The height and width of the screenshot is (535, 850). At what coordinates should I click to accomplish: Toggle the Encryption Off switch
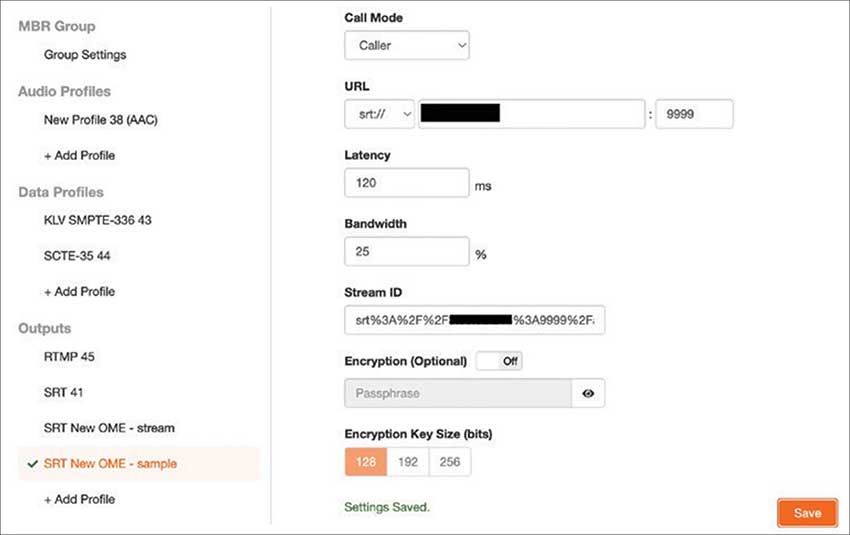pyautogui.click(x=498, y=361)
